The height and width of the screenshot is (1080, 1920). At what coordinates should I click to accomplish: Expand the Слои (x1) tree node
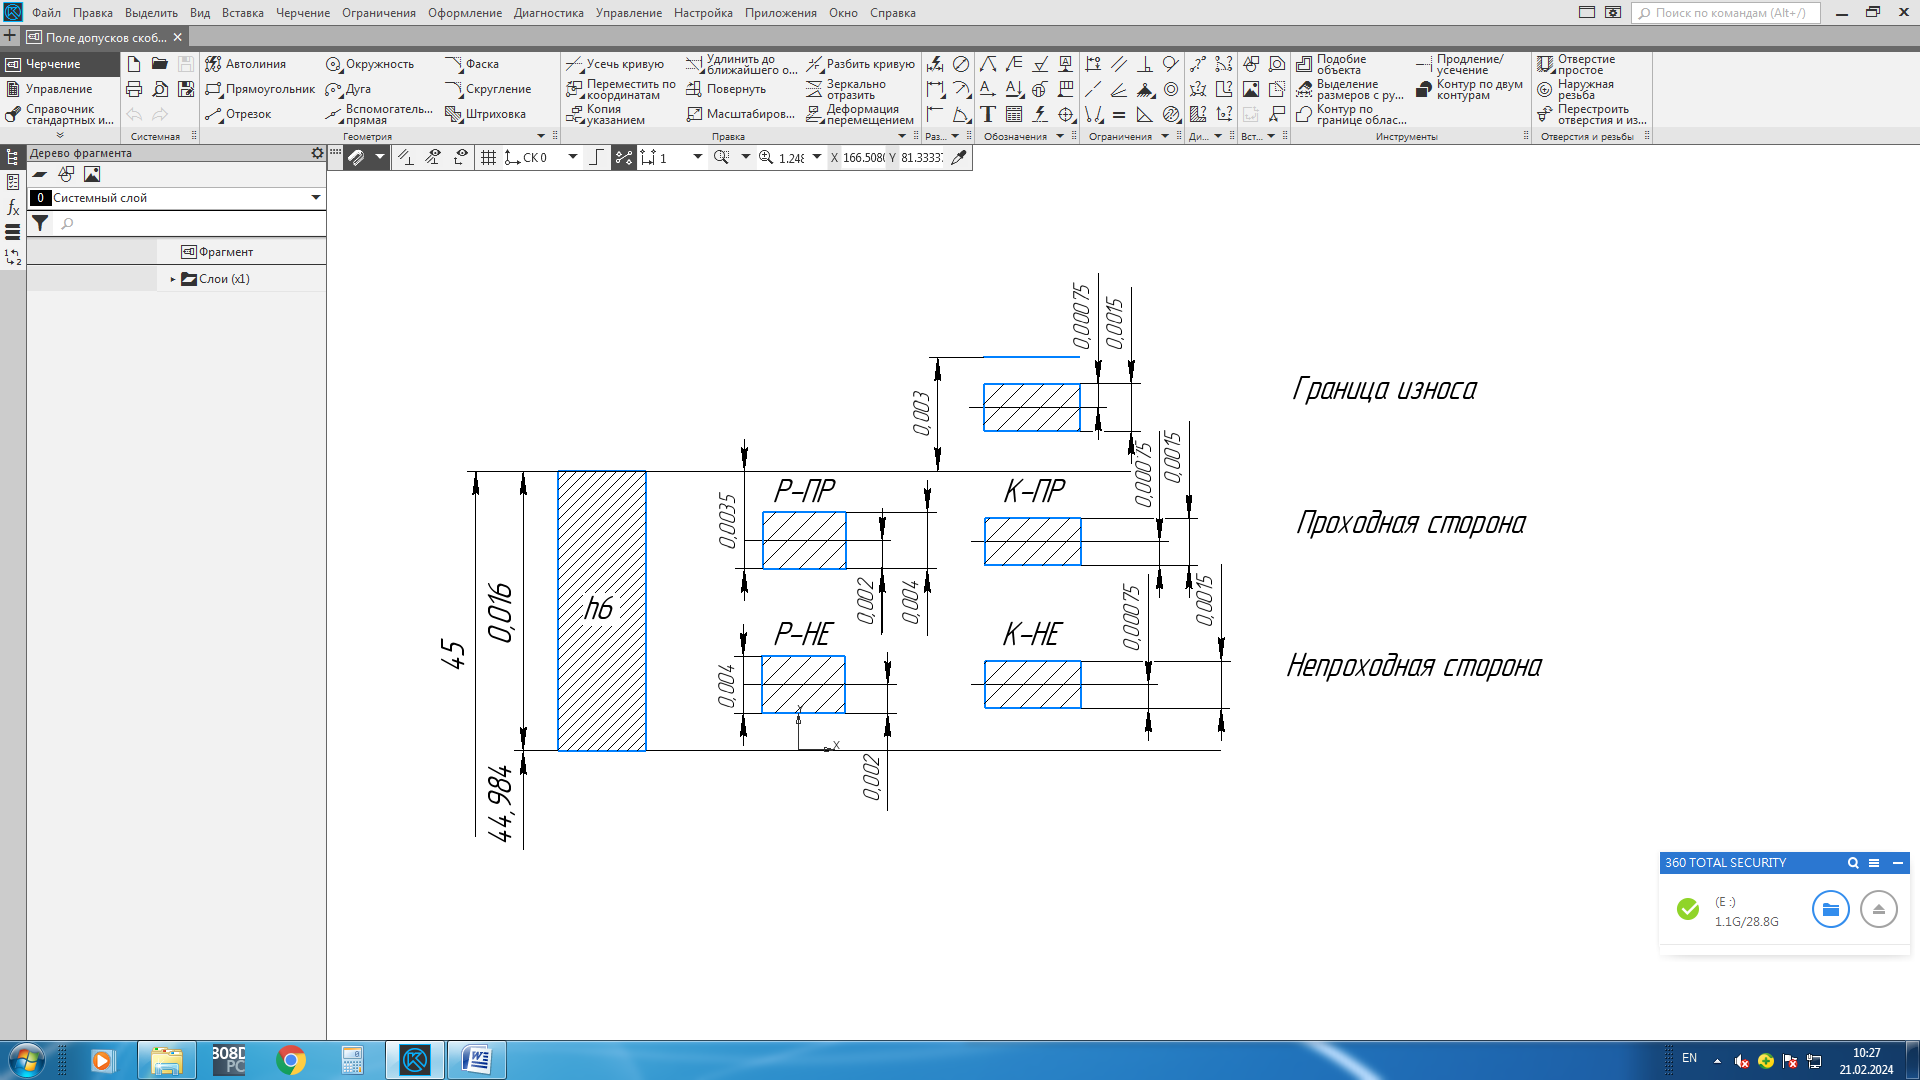click(173, 279)
